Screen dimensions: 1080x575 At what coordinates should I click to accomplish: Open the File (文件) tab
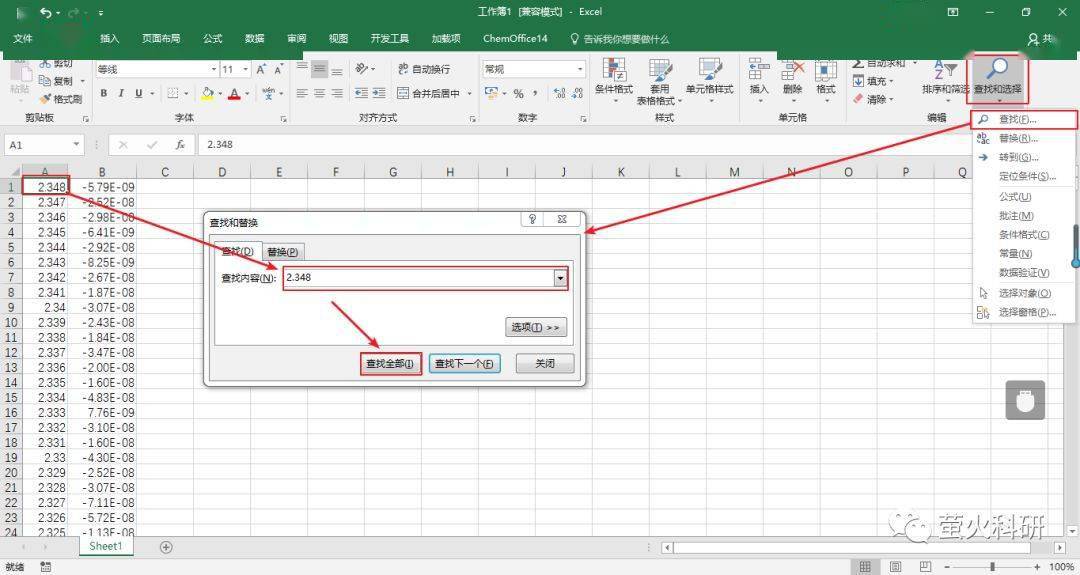pos(23,39)
